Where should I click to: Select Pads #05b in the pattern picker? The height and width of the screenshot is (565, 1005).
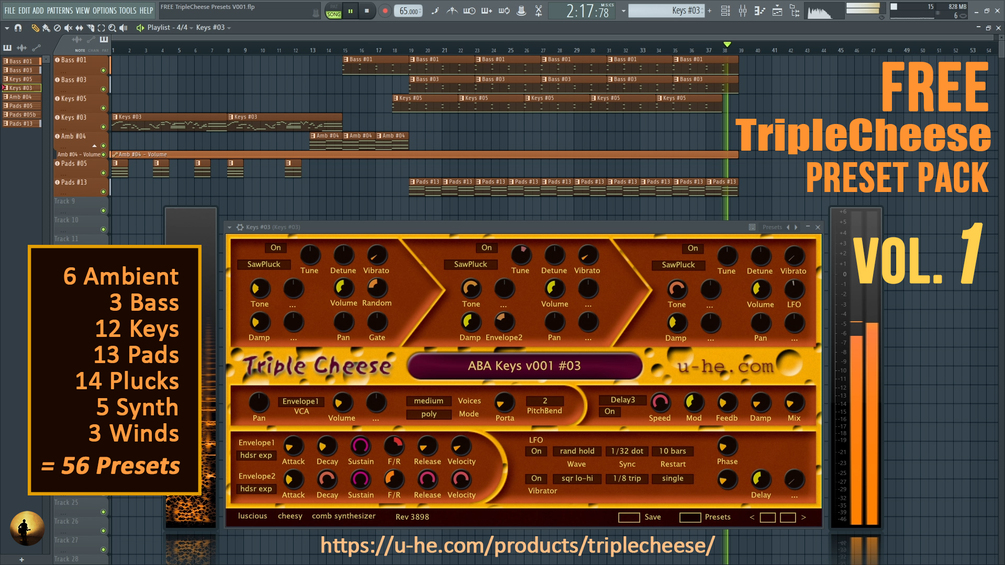[22, 115]
